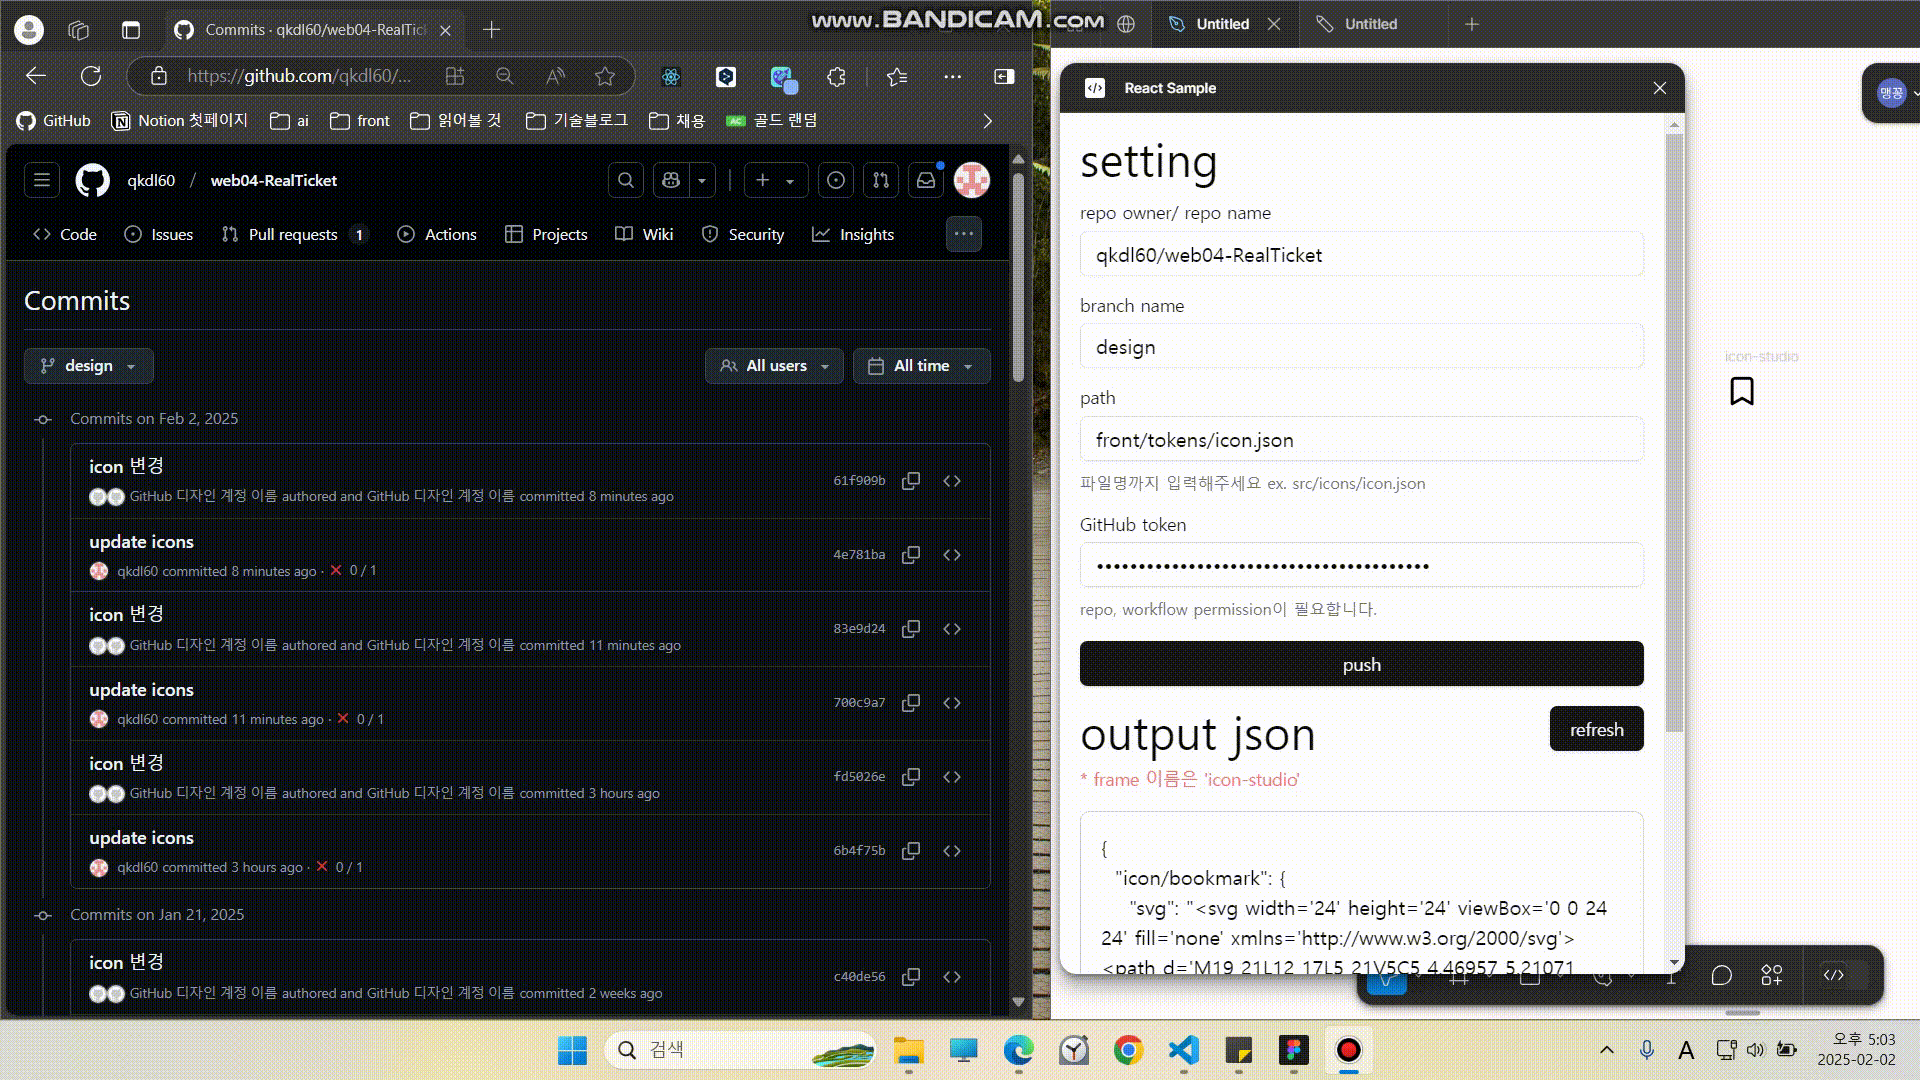This screenshot has height=1080, width=1920.
Task: Open GitHub hamburger navigation menu
Action: [x=42, y=180]
